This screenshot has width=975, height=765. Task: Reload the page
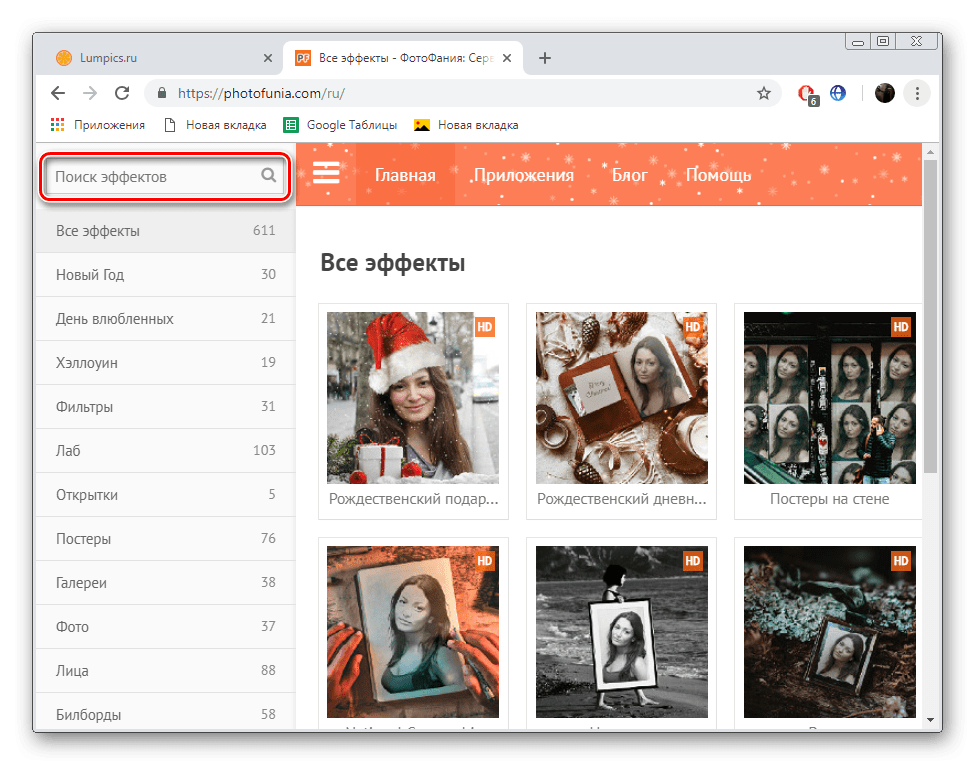[x=122, y=93]
